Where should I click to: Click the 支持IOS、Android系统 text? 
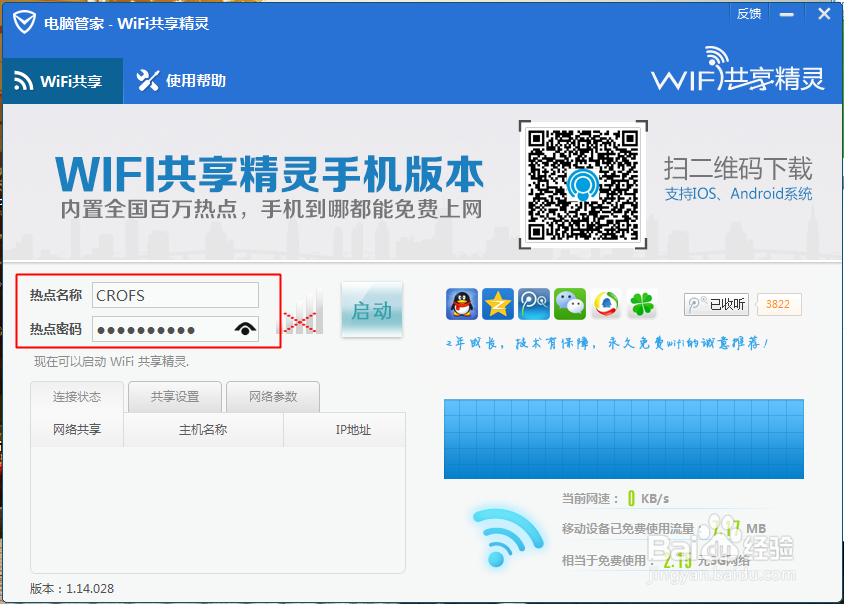pos(738,194)
